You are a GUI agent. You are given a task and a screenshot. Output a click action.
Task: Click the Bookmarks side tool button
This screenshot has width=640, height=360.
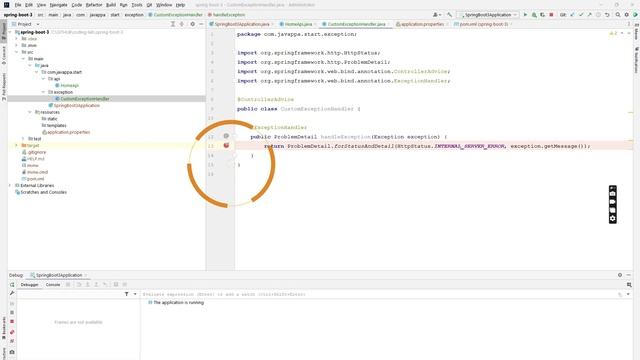(x=4, y=328)
